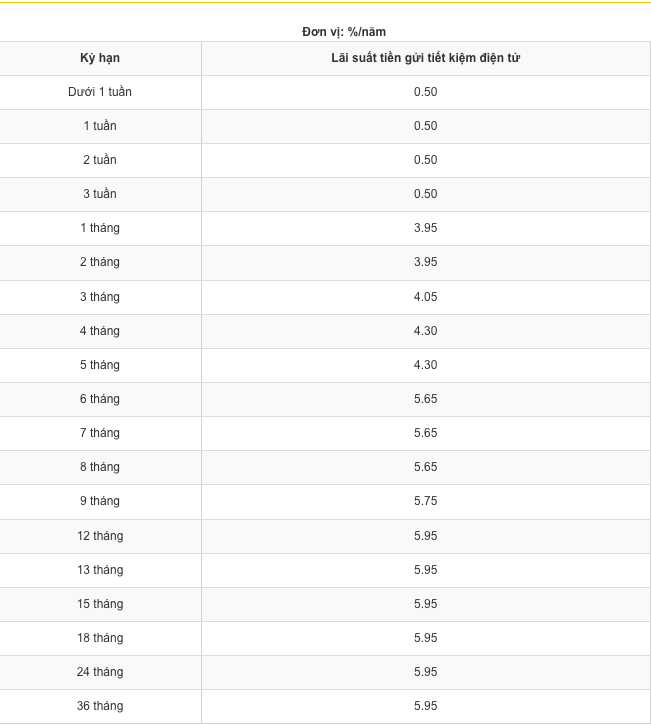651x725 pixels.
Task: Select the '15 tháng' row label
Action: 100,604
